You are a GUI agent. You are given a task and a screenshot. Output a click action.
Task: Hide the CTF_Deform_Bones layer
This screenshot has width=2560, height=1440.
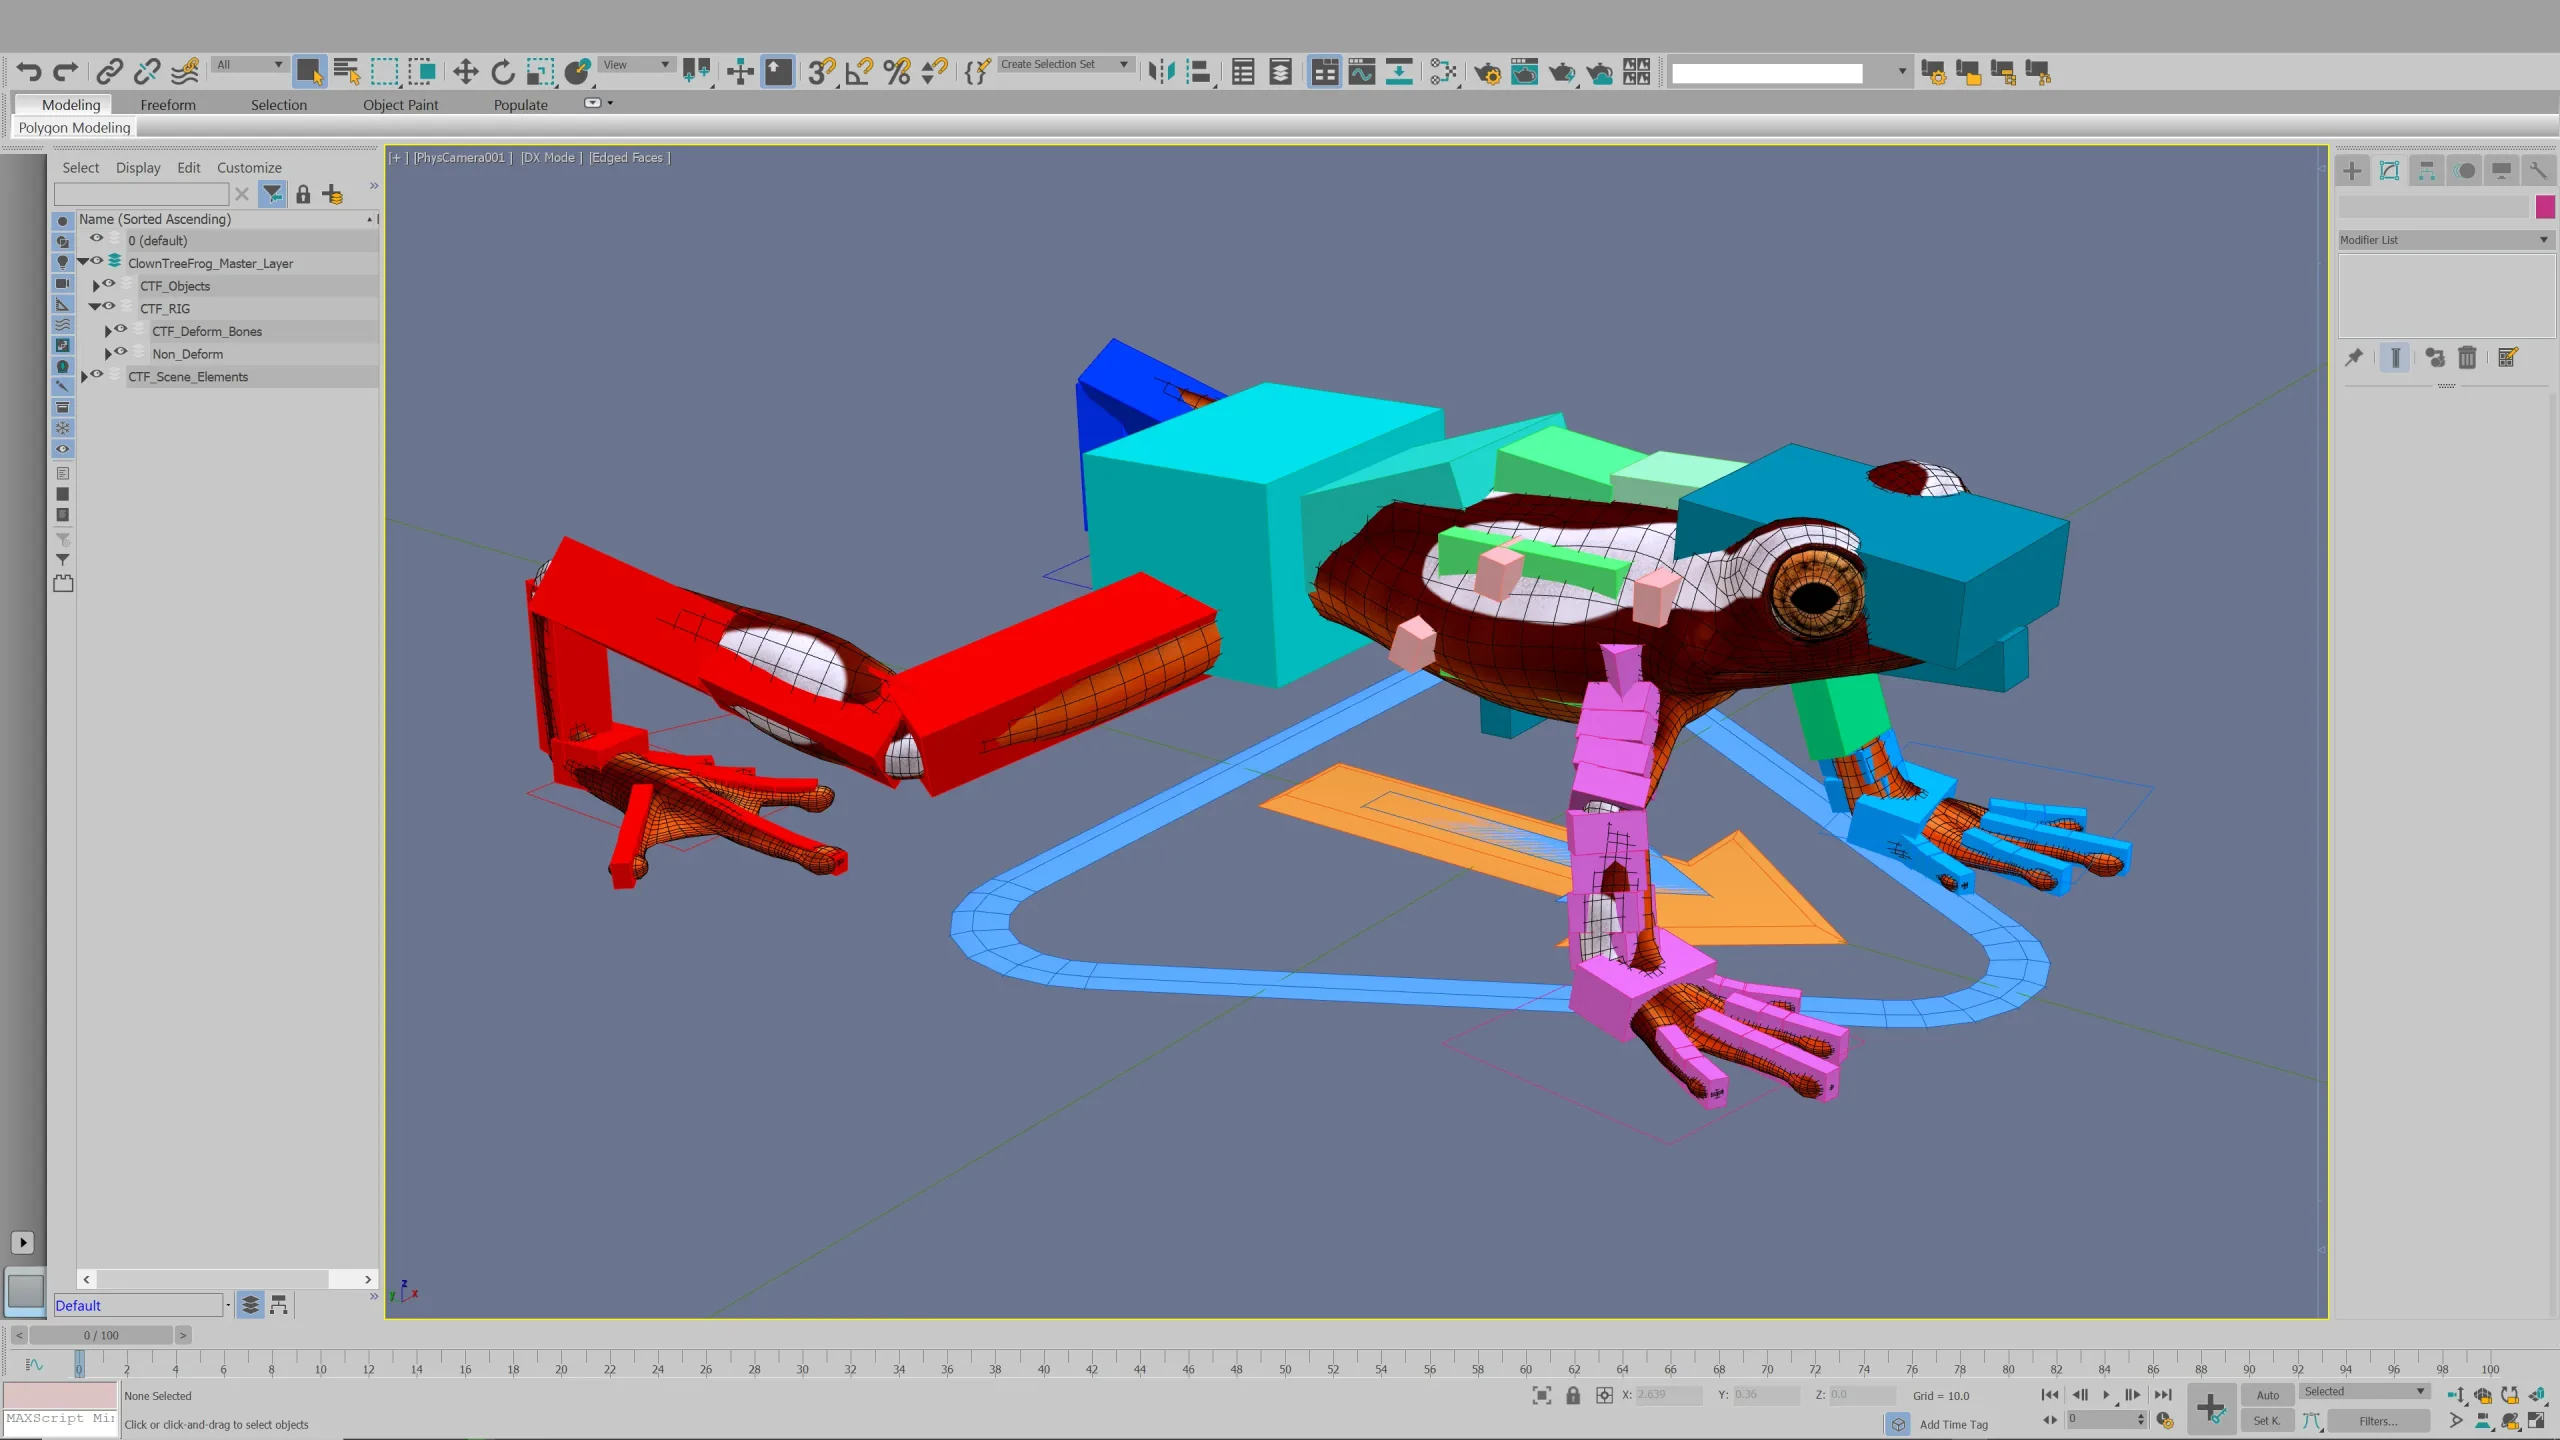coord(121,329)
